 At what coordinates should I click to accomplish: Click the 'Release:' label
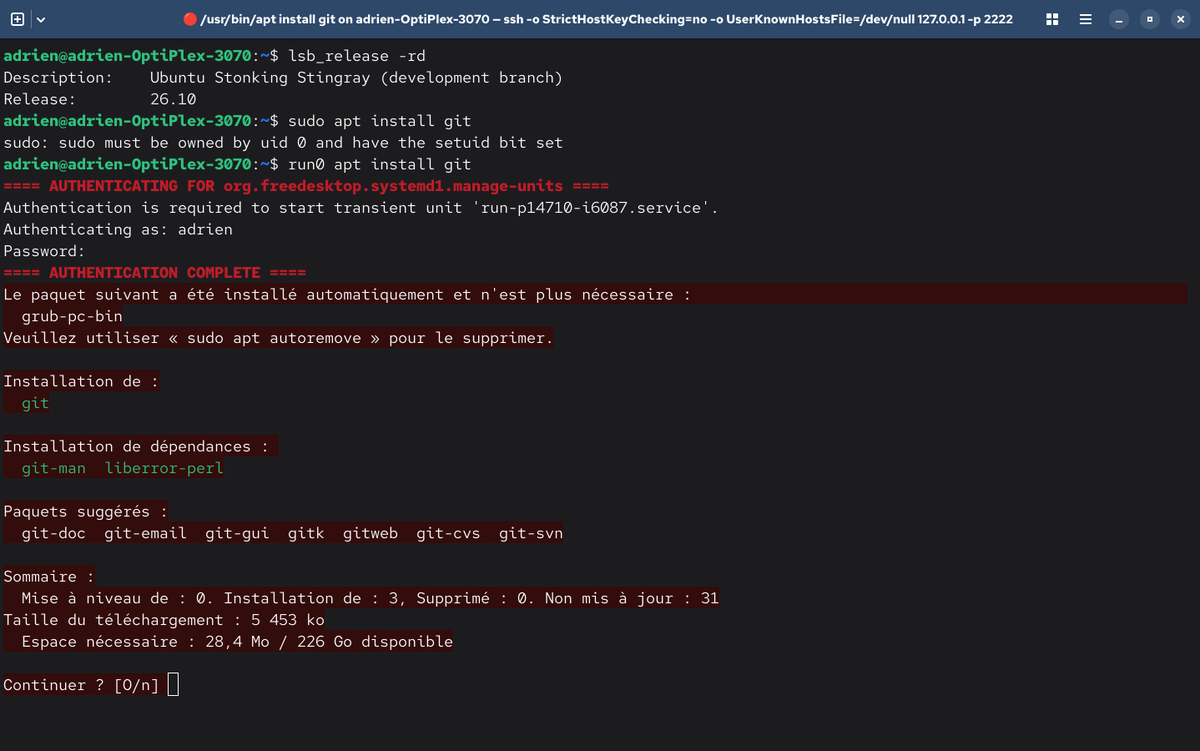click(x=40, y=99)
